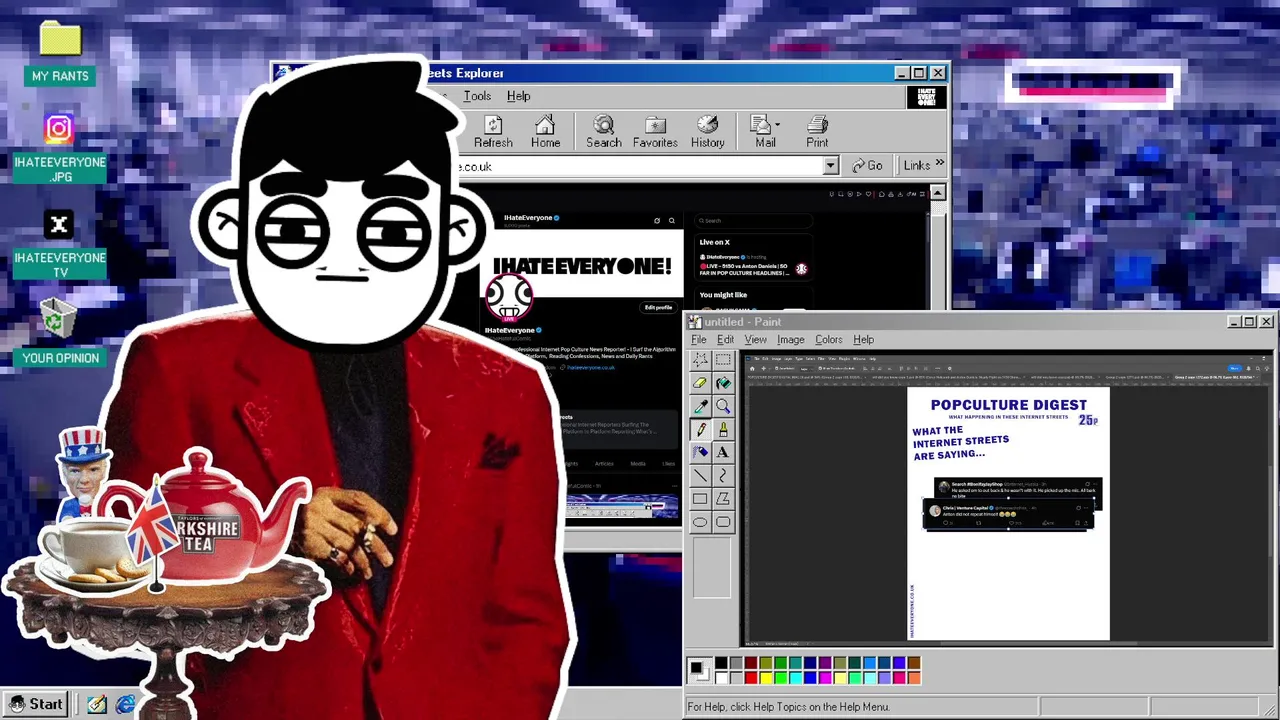Pick the straight Line tool
The image size is (1280, 720).
click(x=700, y=475)
